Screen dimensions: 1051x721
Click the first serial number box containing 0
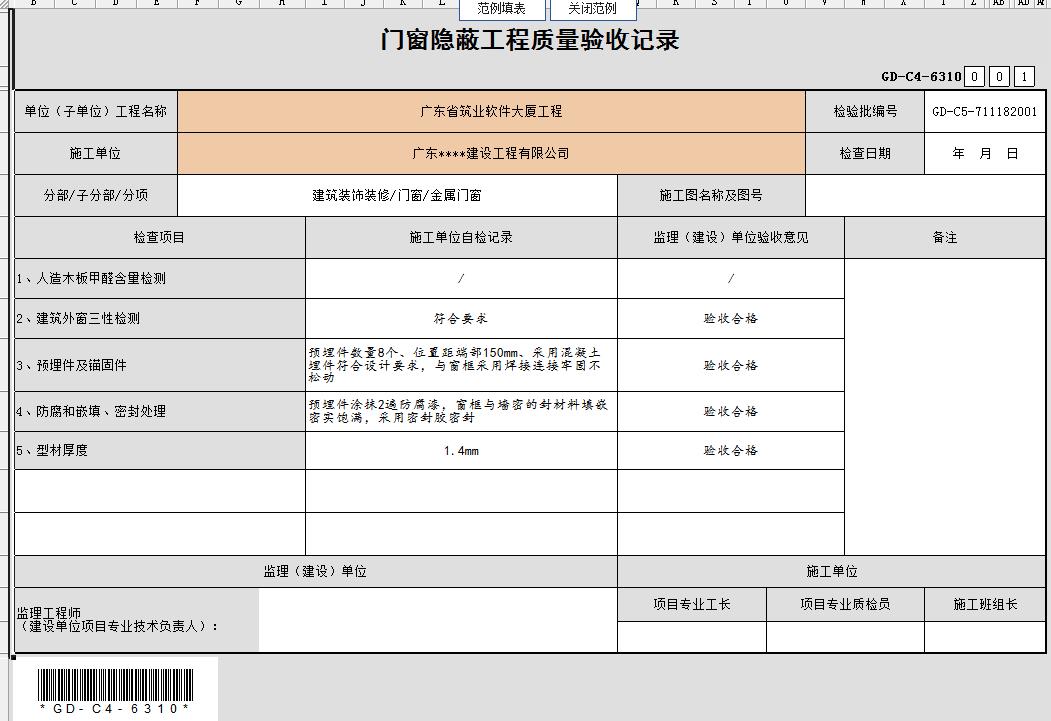(975, 76)
